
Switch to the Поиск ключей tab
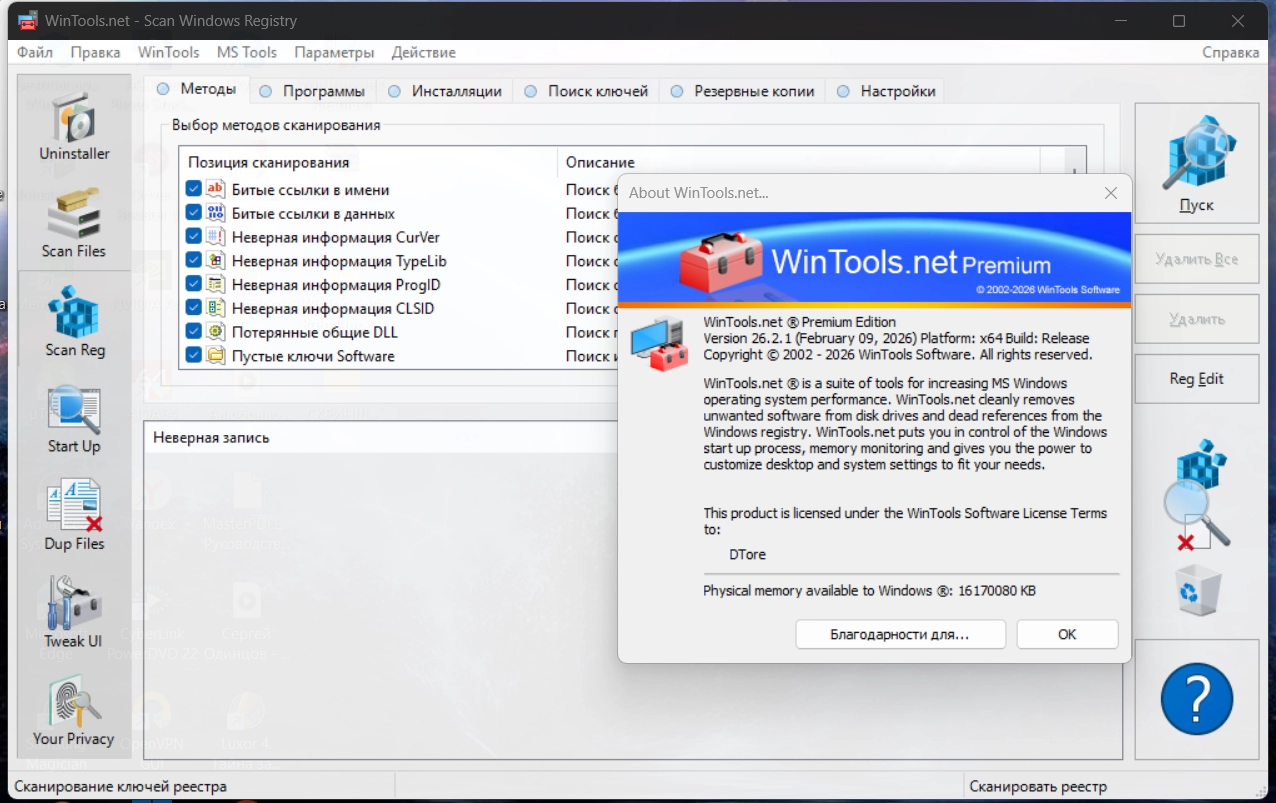coord(586,91)
